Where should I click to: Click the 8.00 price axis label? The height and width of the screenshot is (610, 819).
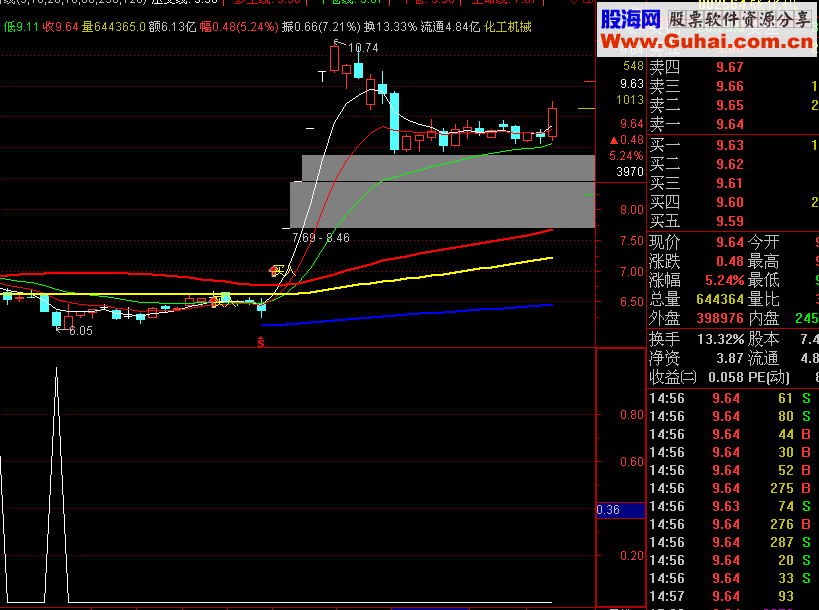pos(631,210)
